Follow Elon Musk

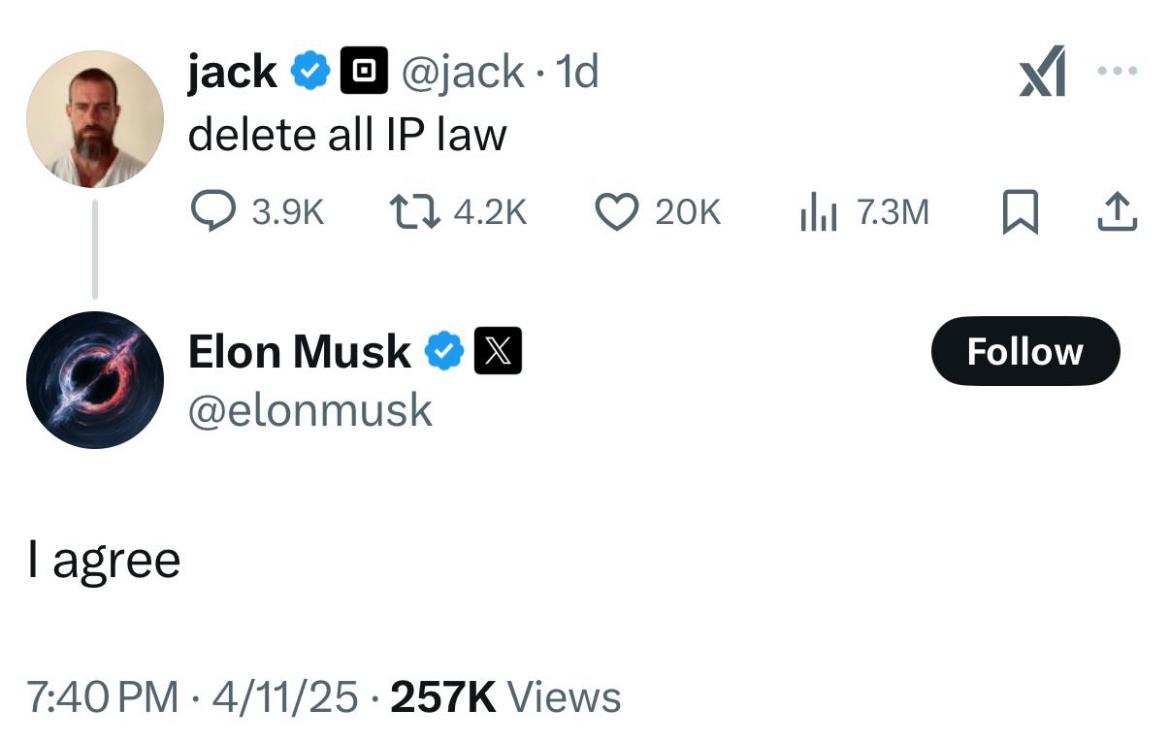[1025, 351]
